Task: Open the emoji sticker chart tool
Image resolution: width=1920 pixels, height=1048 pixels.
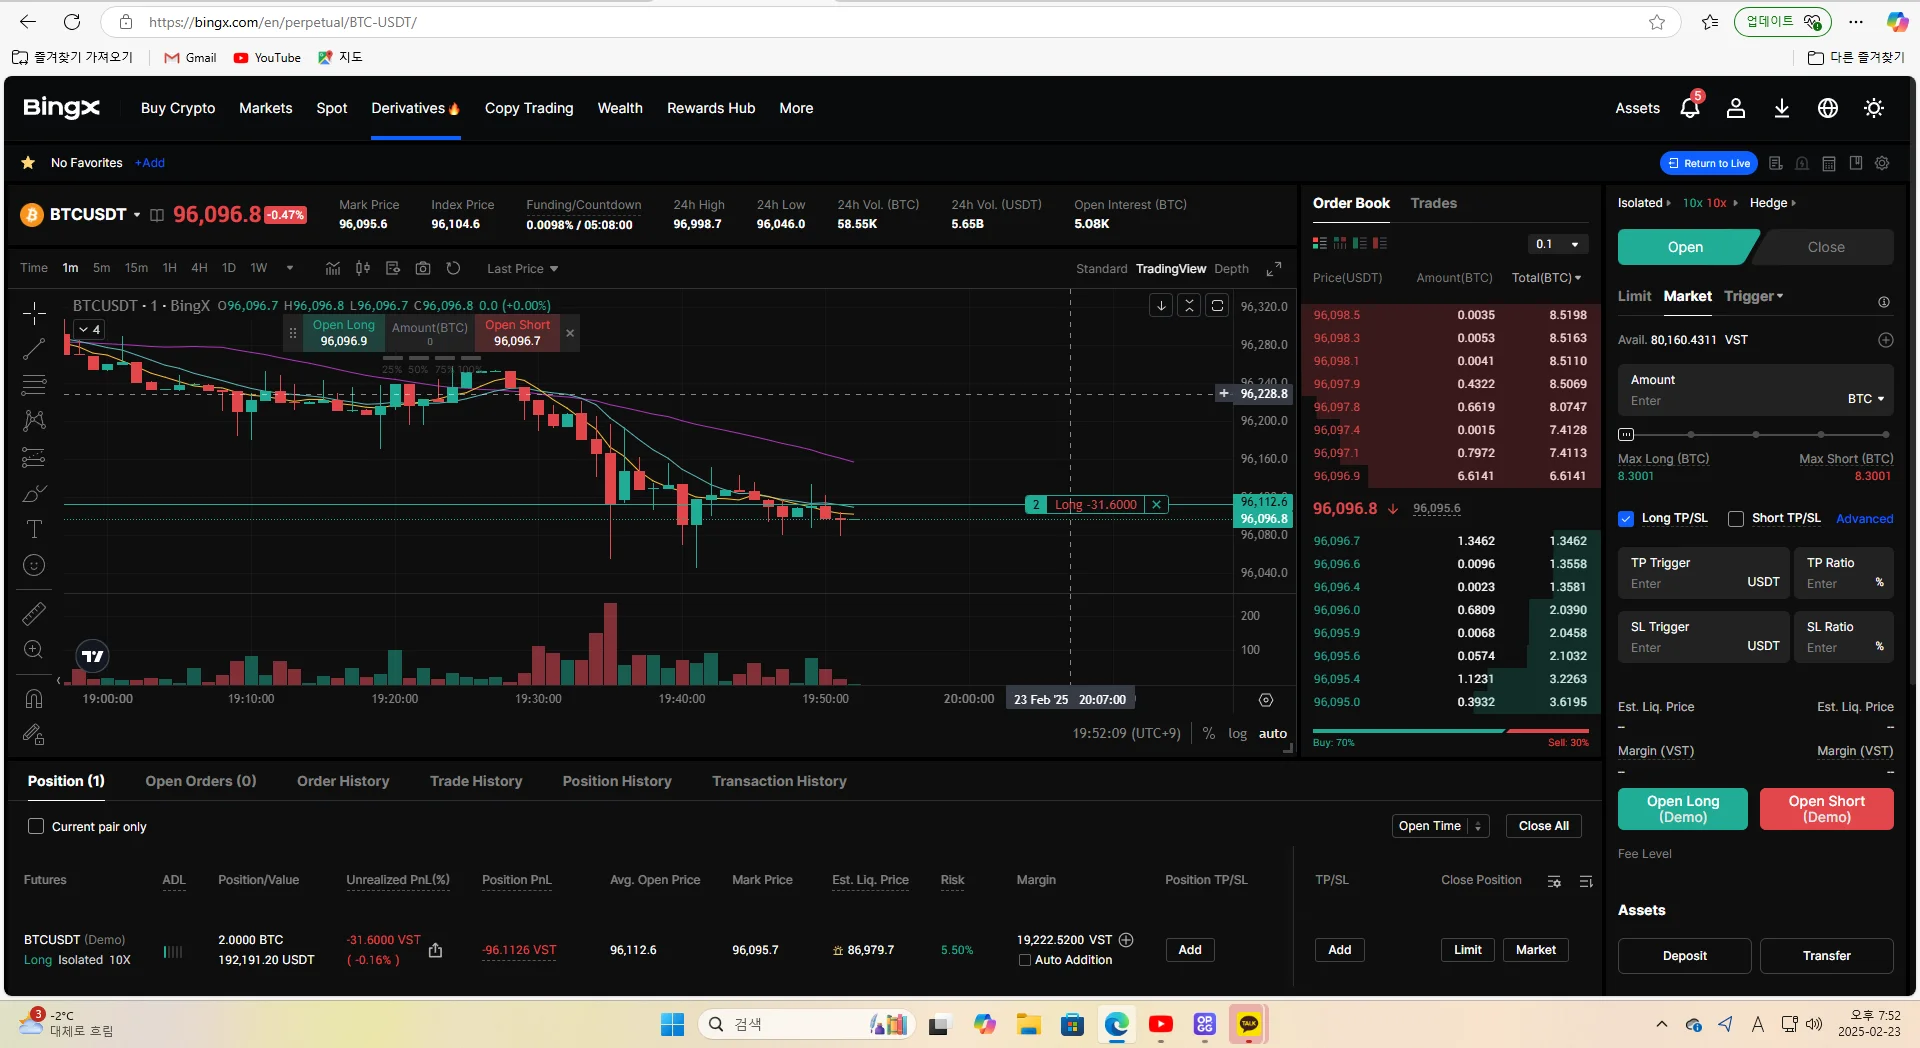Action: coord(34,565)
